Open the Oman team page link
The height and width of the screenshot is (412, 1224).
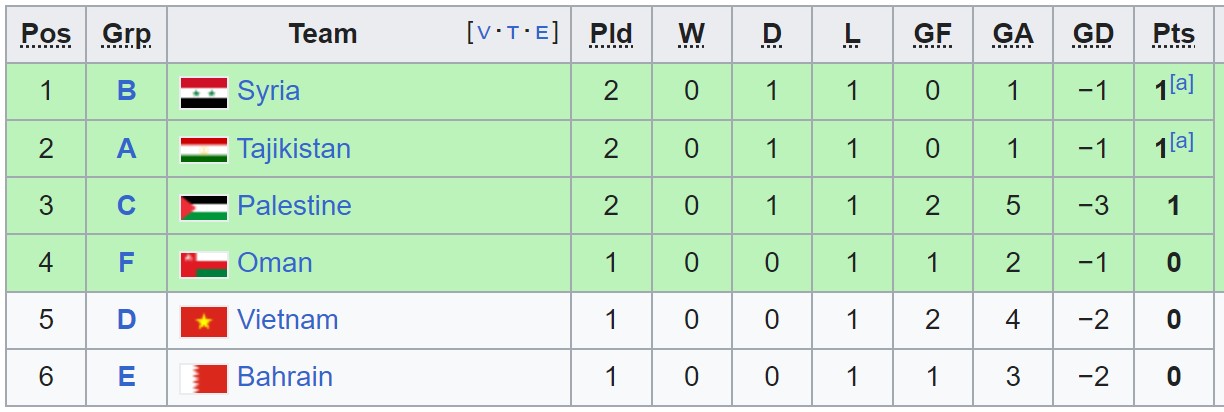pyautogui.click(x=275, y=263)
